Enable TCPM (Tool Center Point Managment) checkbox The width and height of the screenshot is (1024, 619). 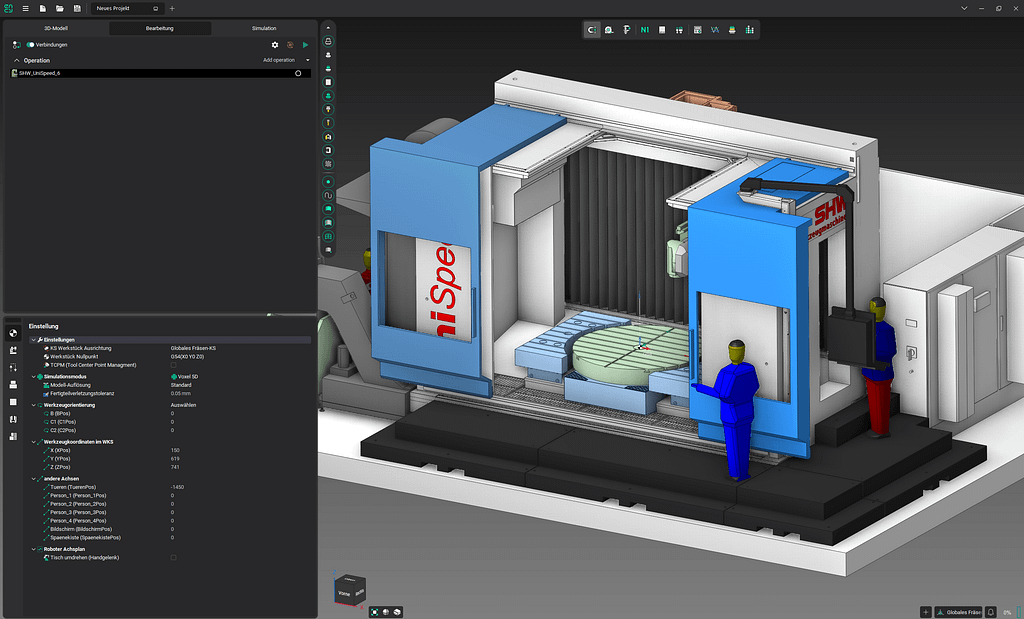click(x=173, y=365)
